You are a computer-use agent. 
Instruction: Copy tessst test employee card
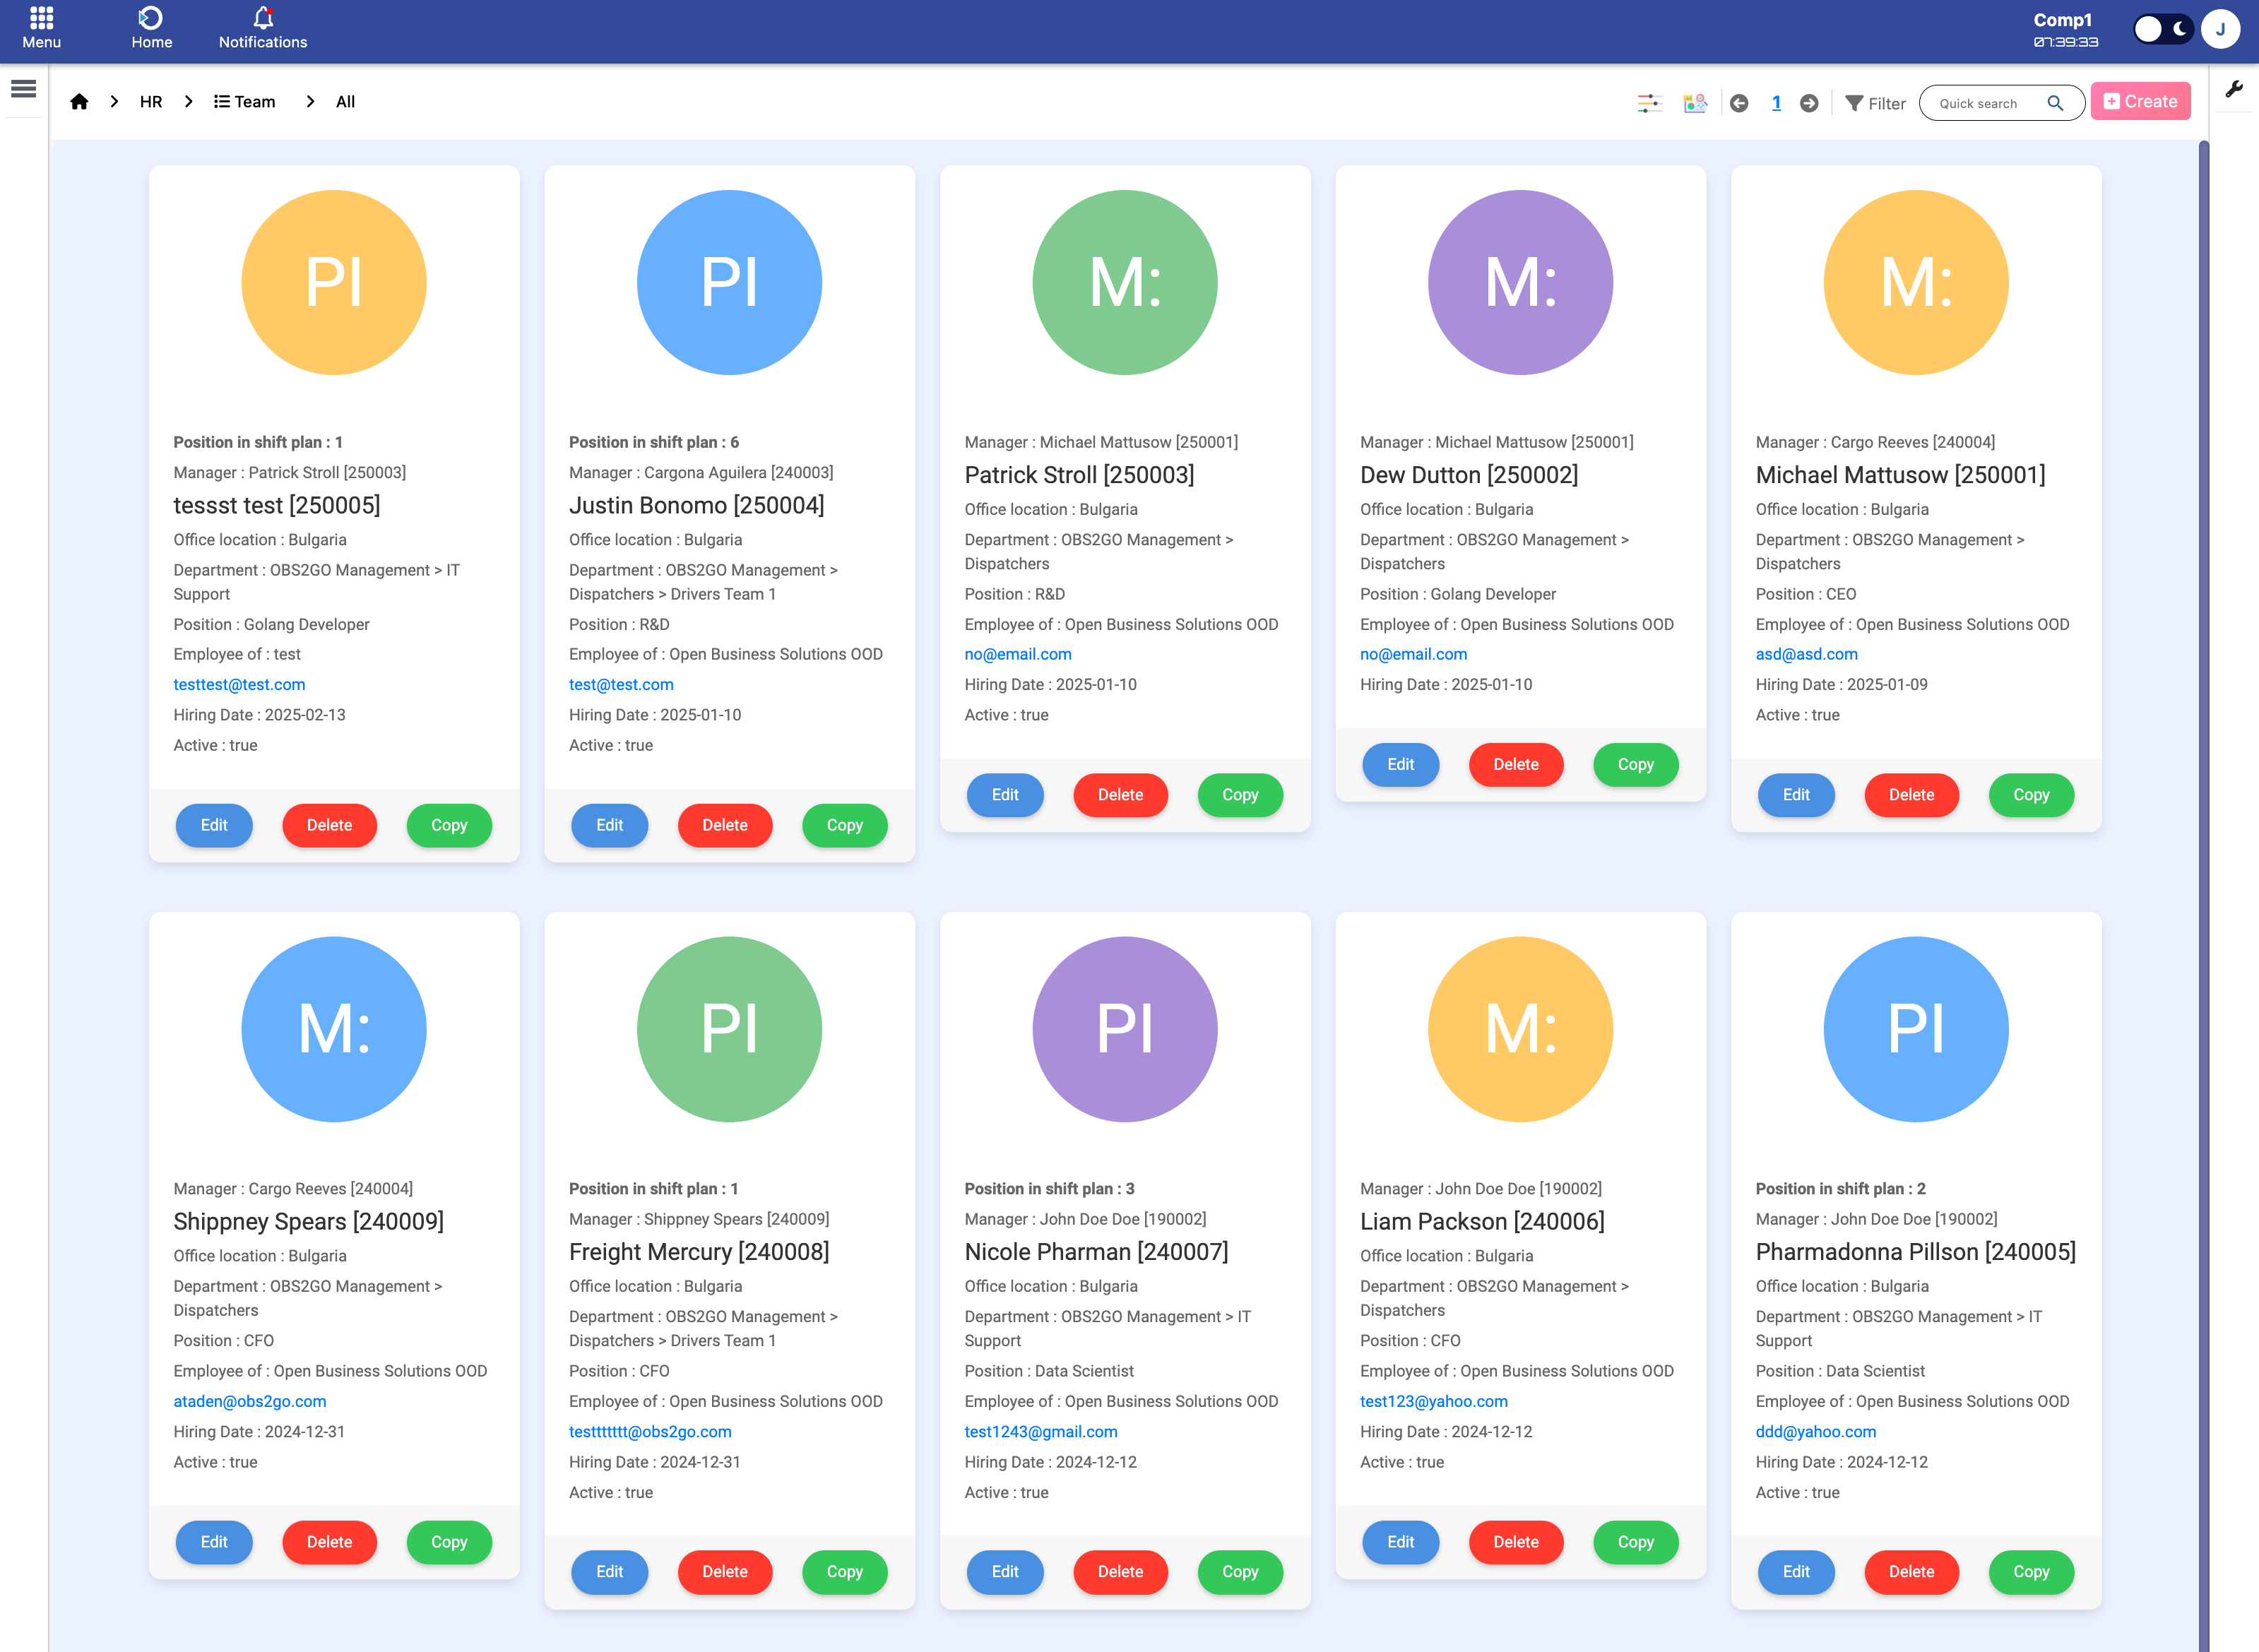449,825
